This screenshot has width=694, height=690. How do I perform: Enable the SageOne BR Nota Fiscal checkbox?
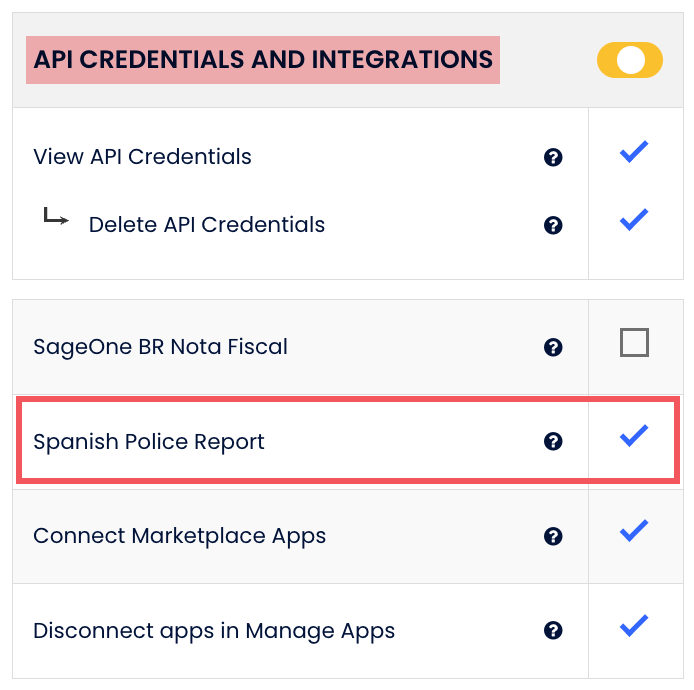pos(634,343)
